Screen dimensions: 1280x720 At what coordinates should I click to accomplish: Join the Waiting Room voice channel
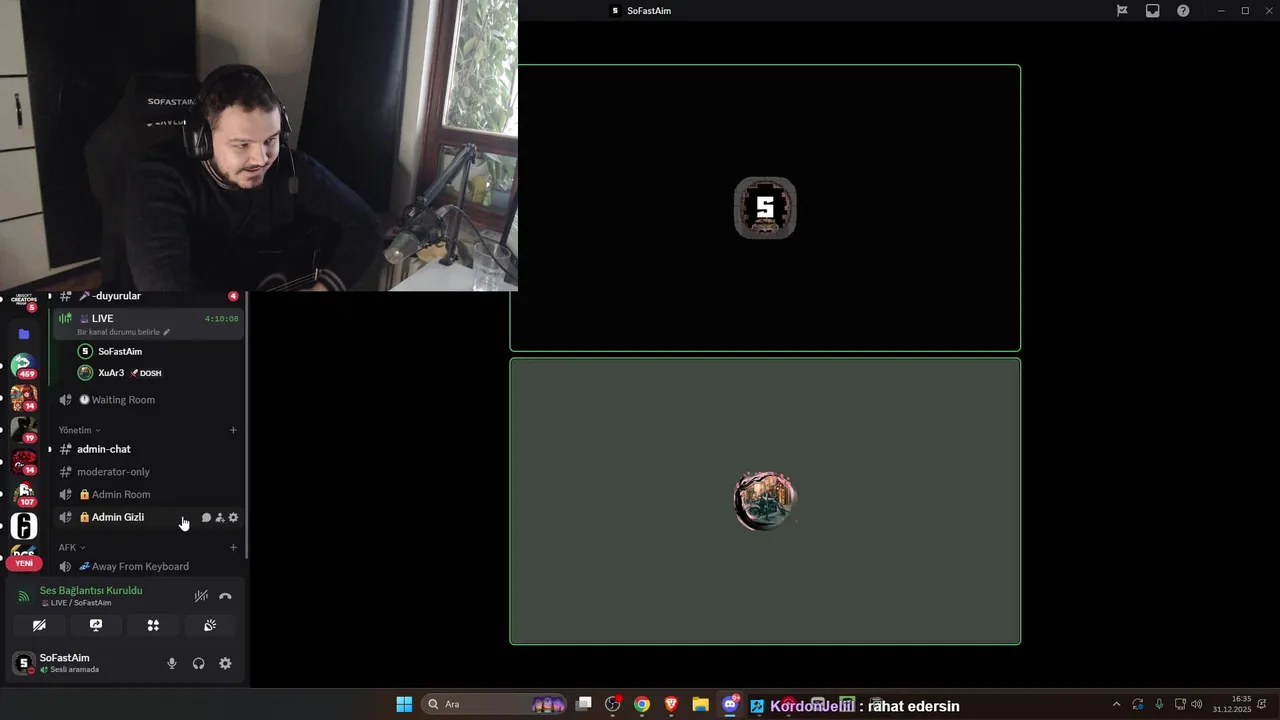[148, 400]
